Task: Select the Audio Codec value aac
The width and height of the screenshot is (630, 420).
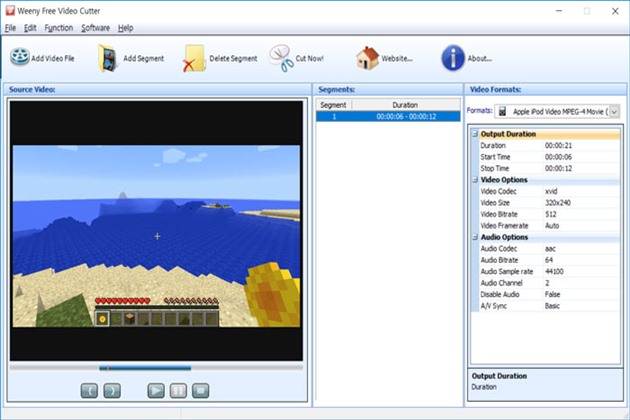Action: (550, 249)
